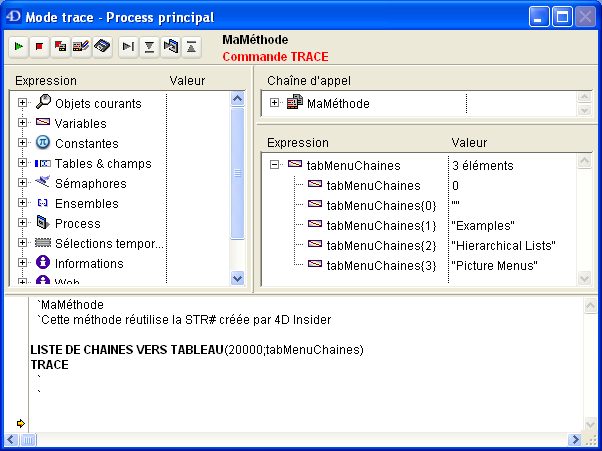Select the Tables & champs item
Screen dimensions: 602x451
click(103, 163)
